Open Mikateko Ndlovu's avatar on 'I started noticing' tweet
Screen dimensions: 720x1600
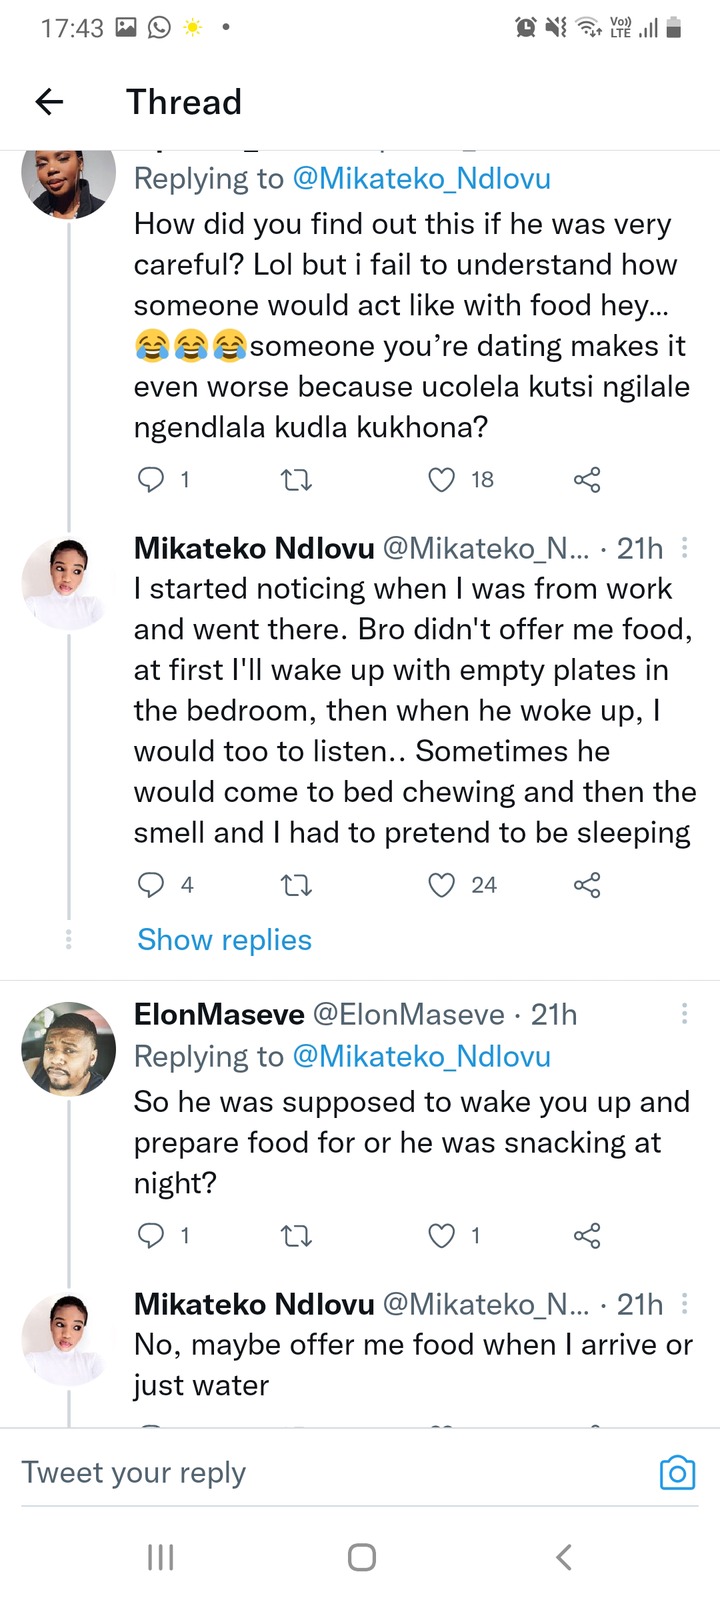click(x=69, y=583)
